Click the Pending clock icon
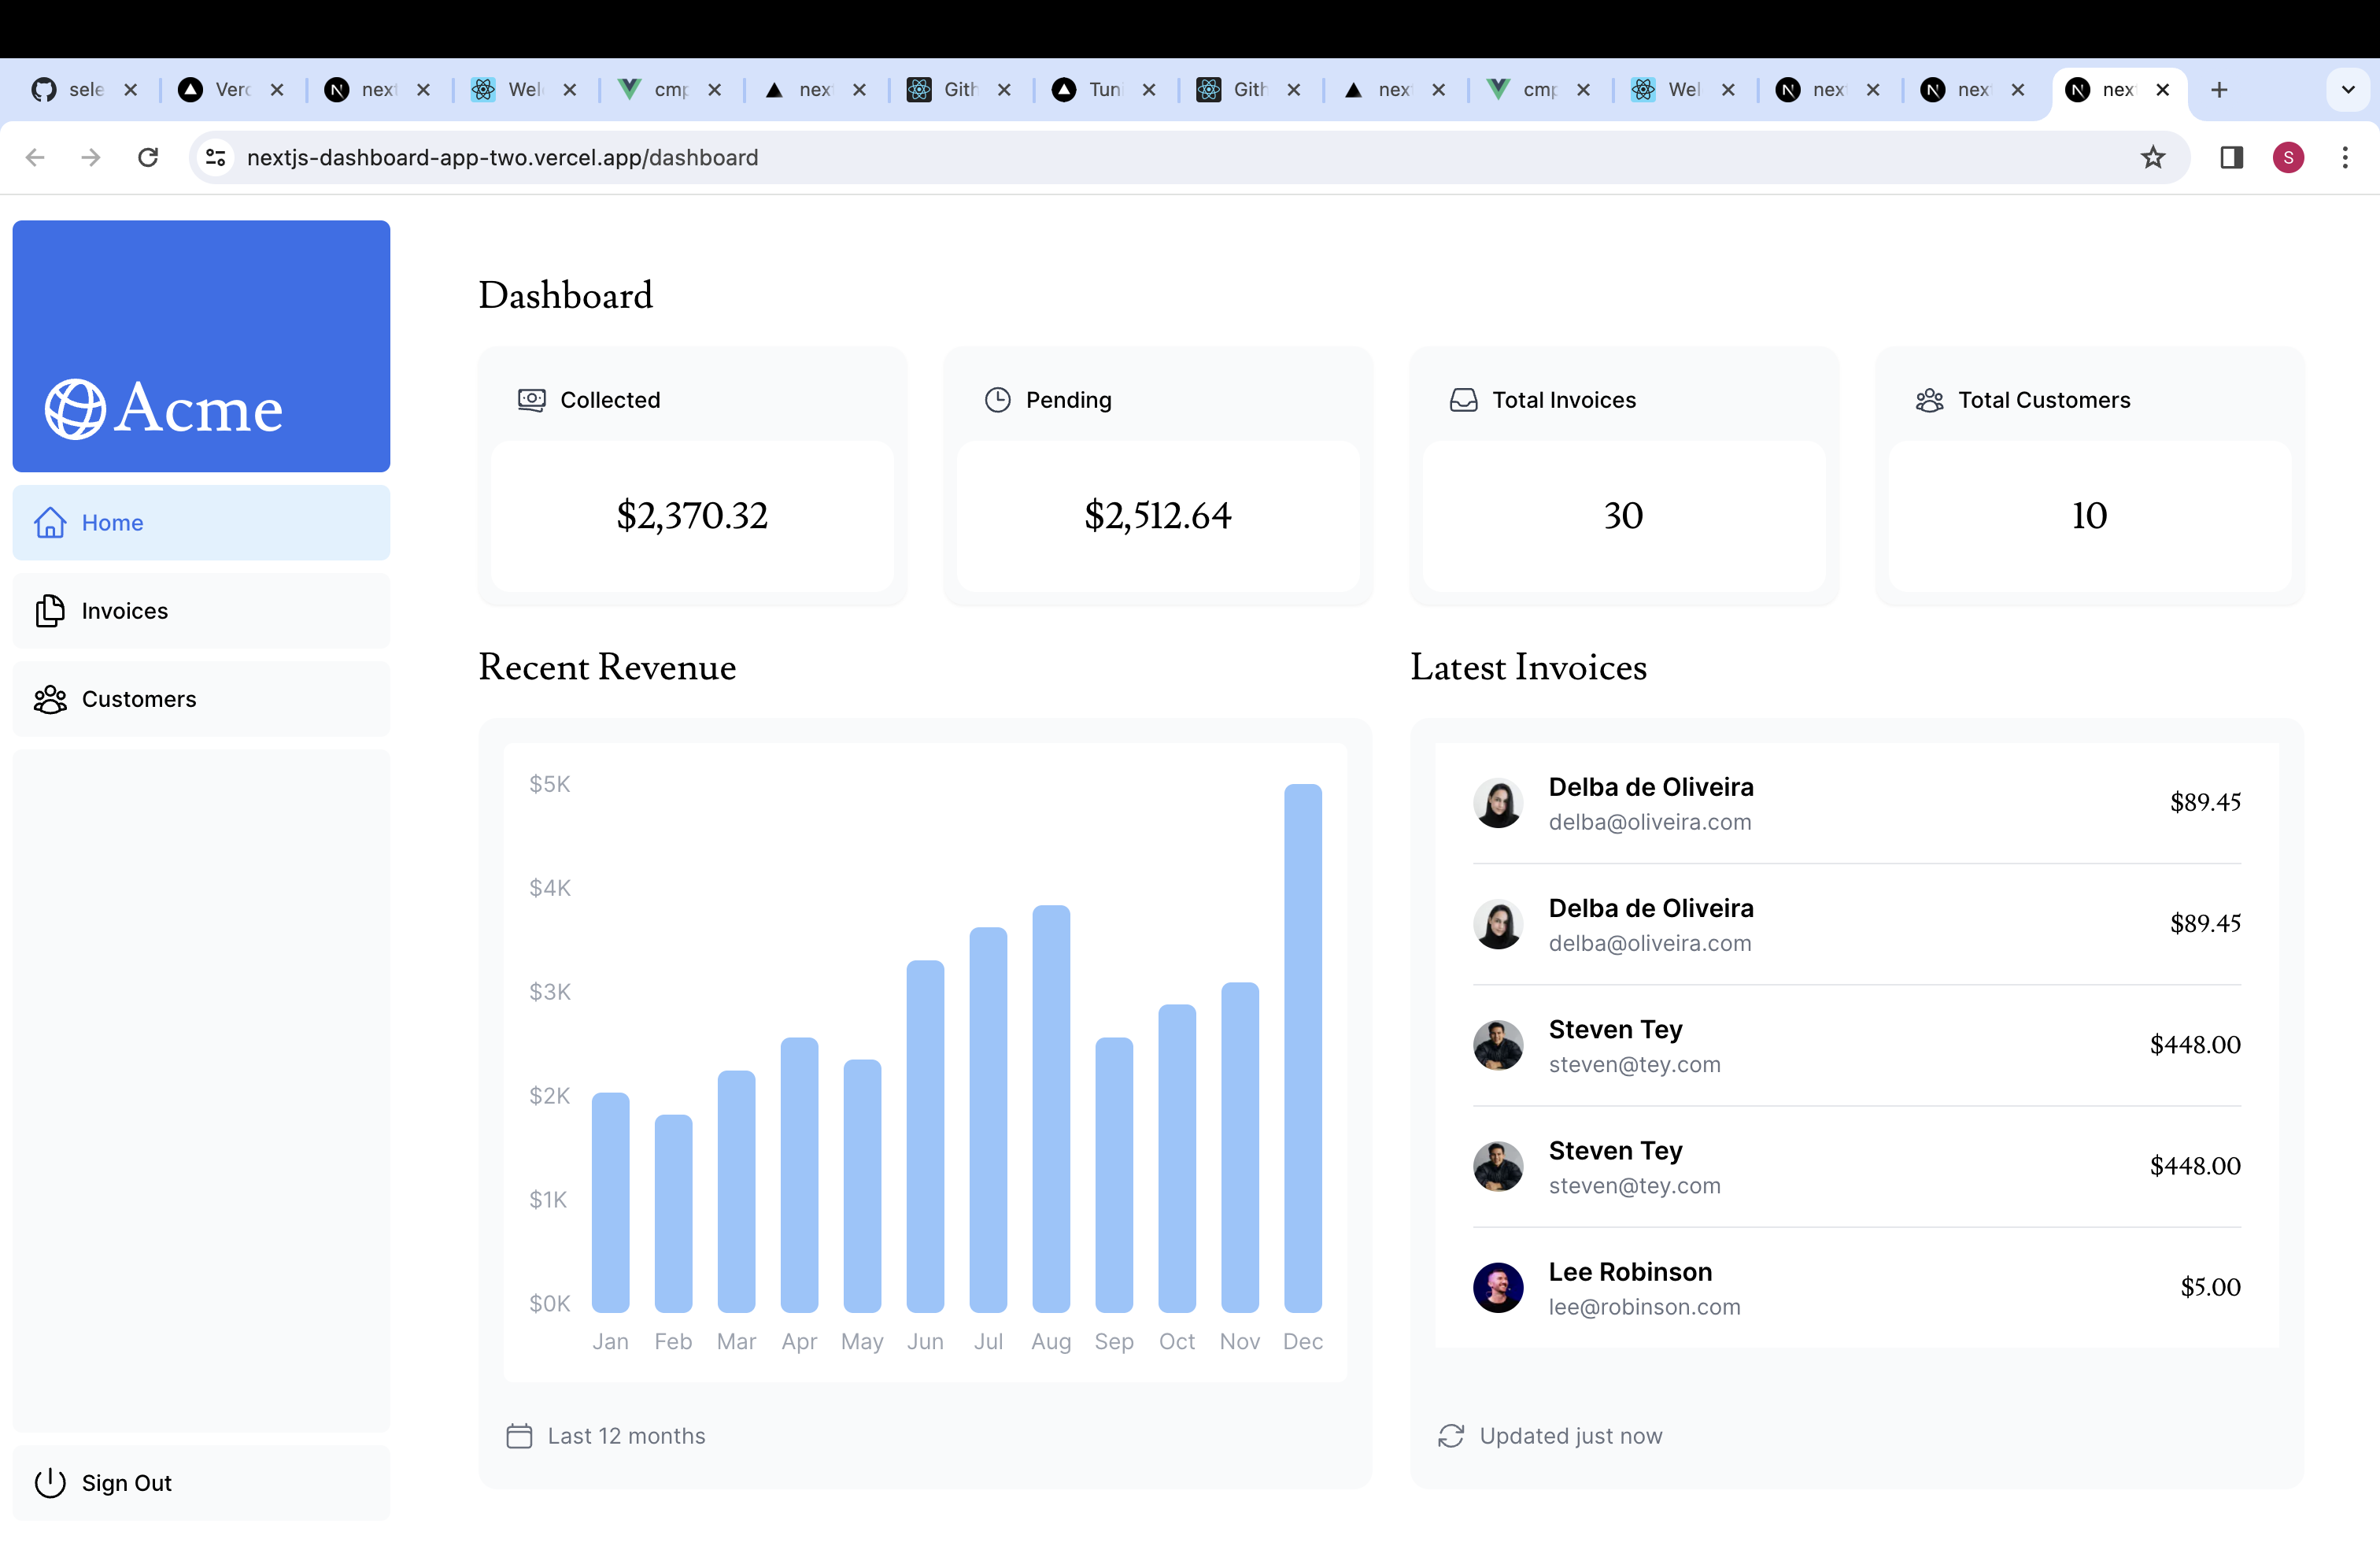 click(997, 400)
